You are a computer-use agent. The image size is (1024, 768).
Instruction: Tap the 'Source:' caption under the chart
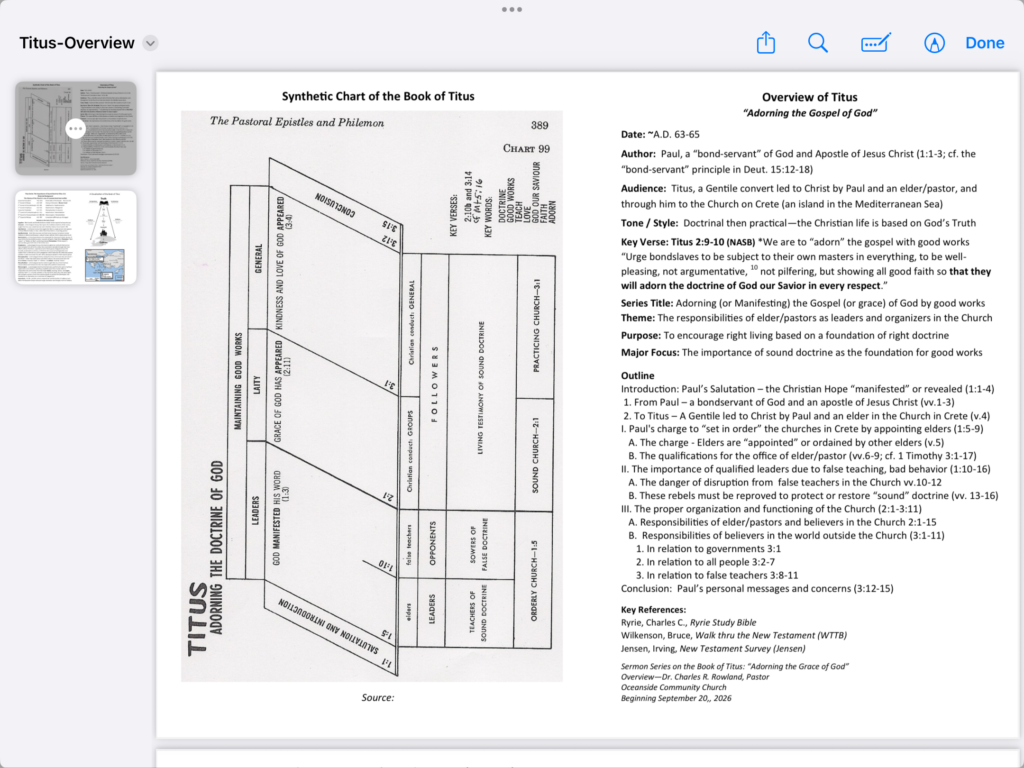378,697
